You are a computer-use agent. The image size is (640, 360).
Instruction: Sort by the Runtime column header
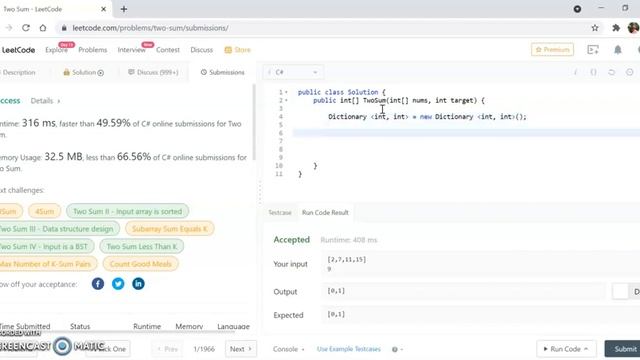147,327
